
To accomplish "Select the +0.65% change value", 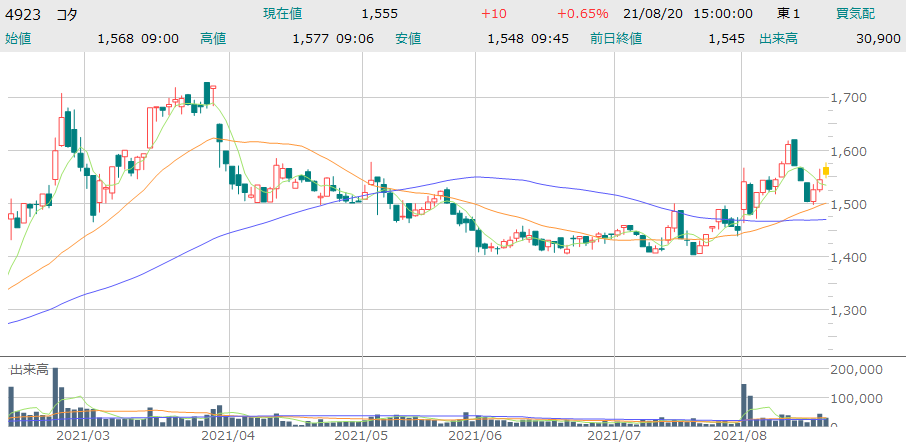I will (x=582, y=15).
